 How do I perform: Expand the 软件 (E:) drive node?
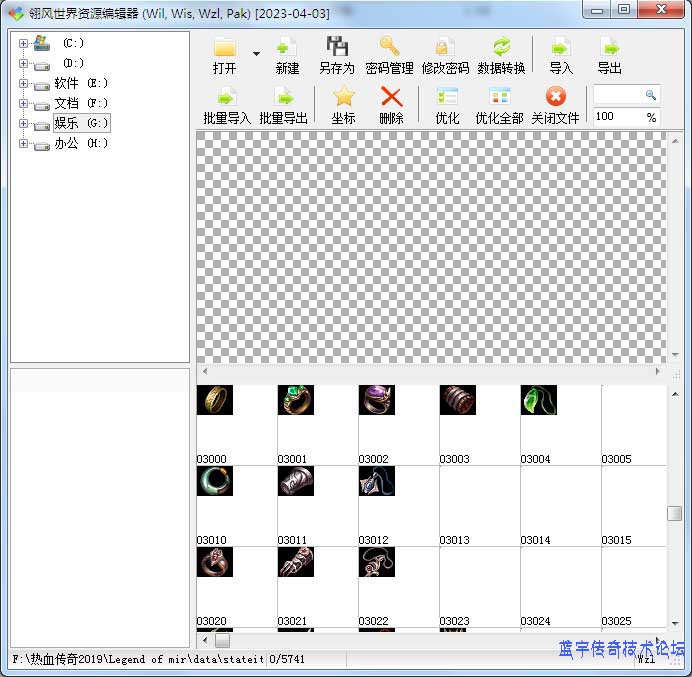pyautogui.click(x=23, y=84)
